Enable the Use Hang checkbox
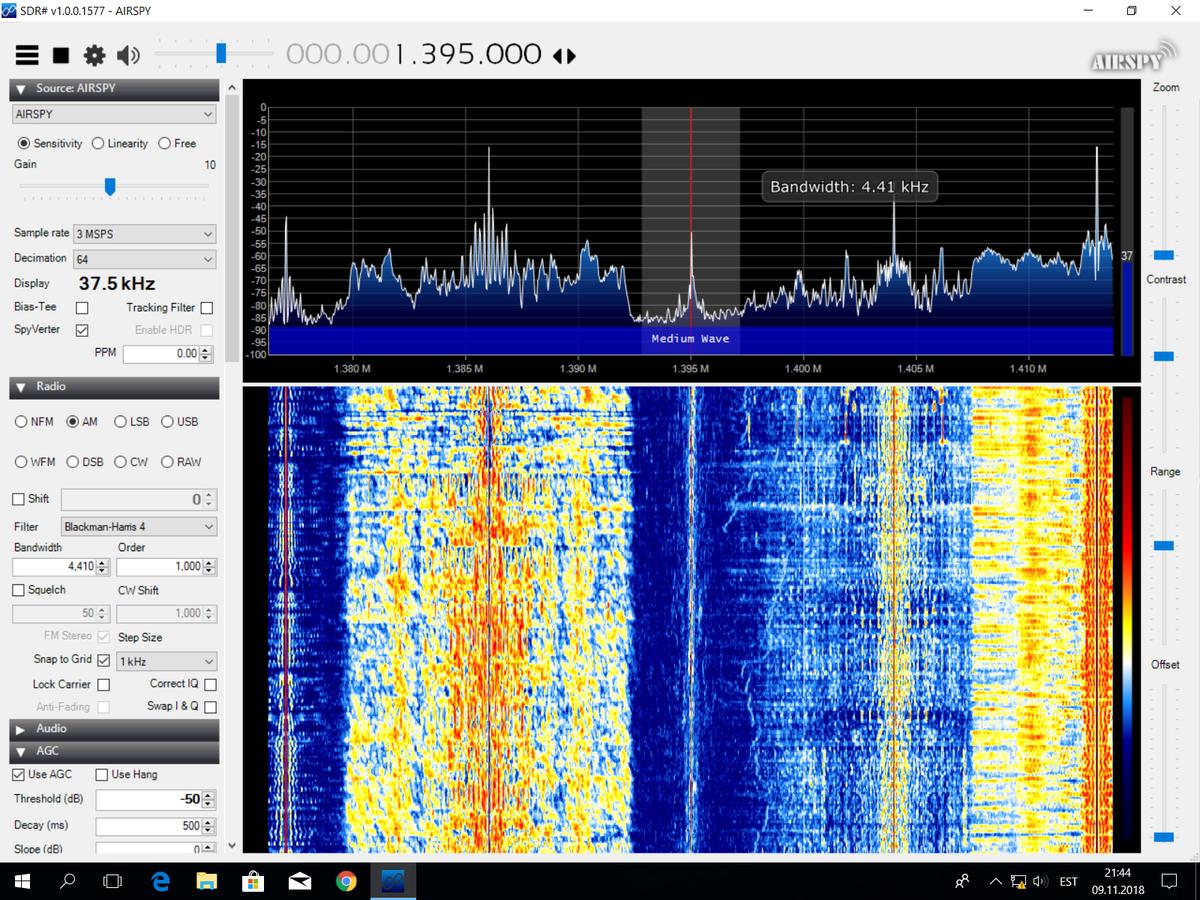The height and width of the screenshot is (900, 1200). pos(102,775)
